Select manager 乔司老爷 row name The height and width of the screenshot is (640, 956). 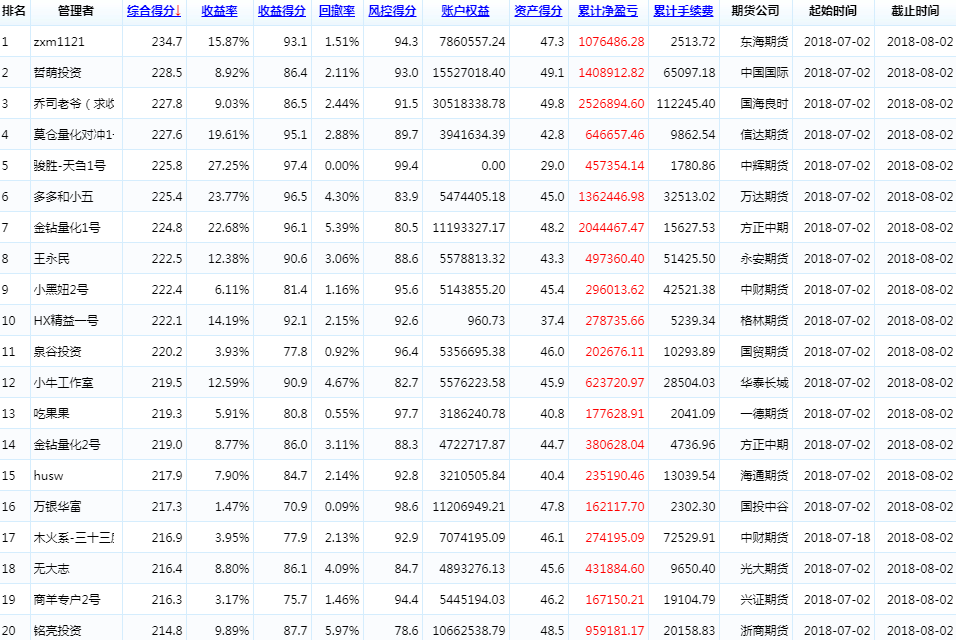click(x=74, y=104)
